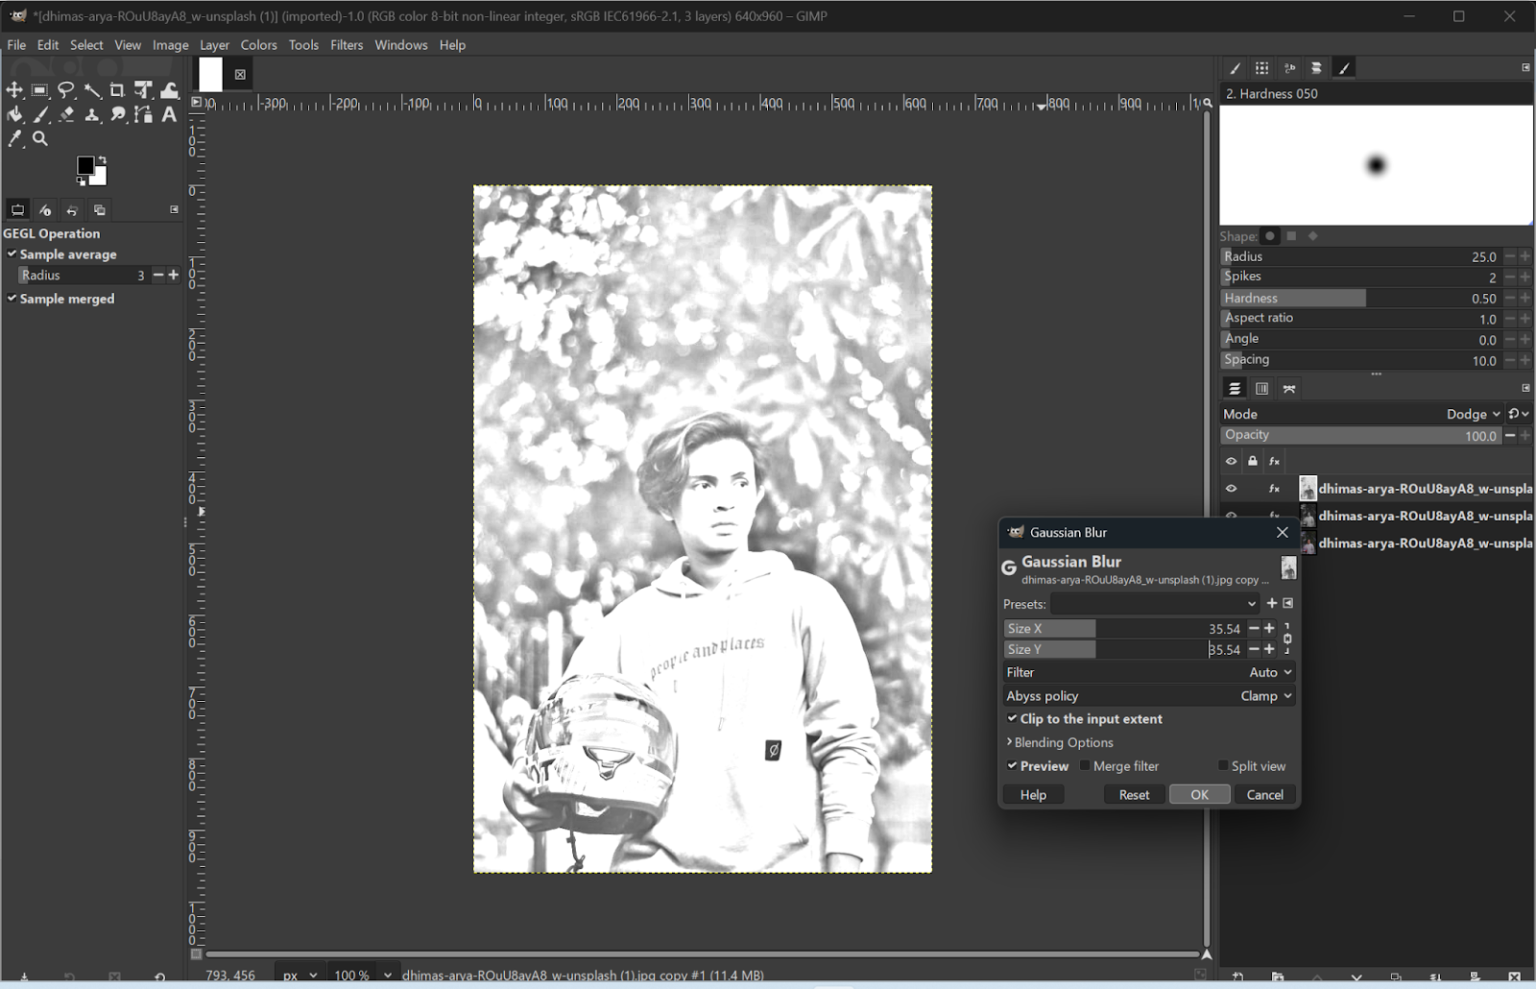The height and width of the screenshot is (989, 1536).
Task: Pick the Text tool
Action: pos(169,115)
